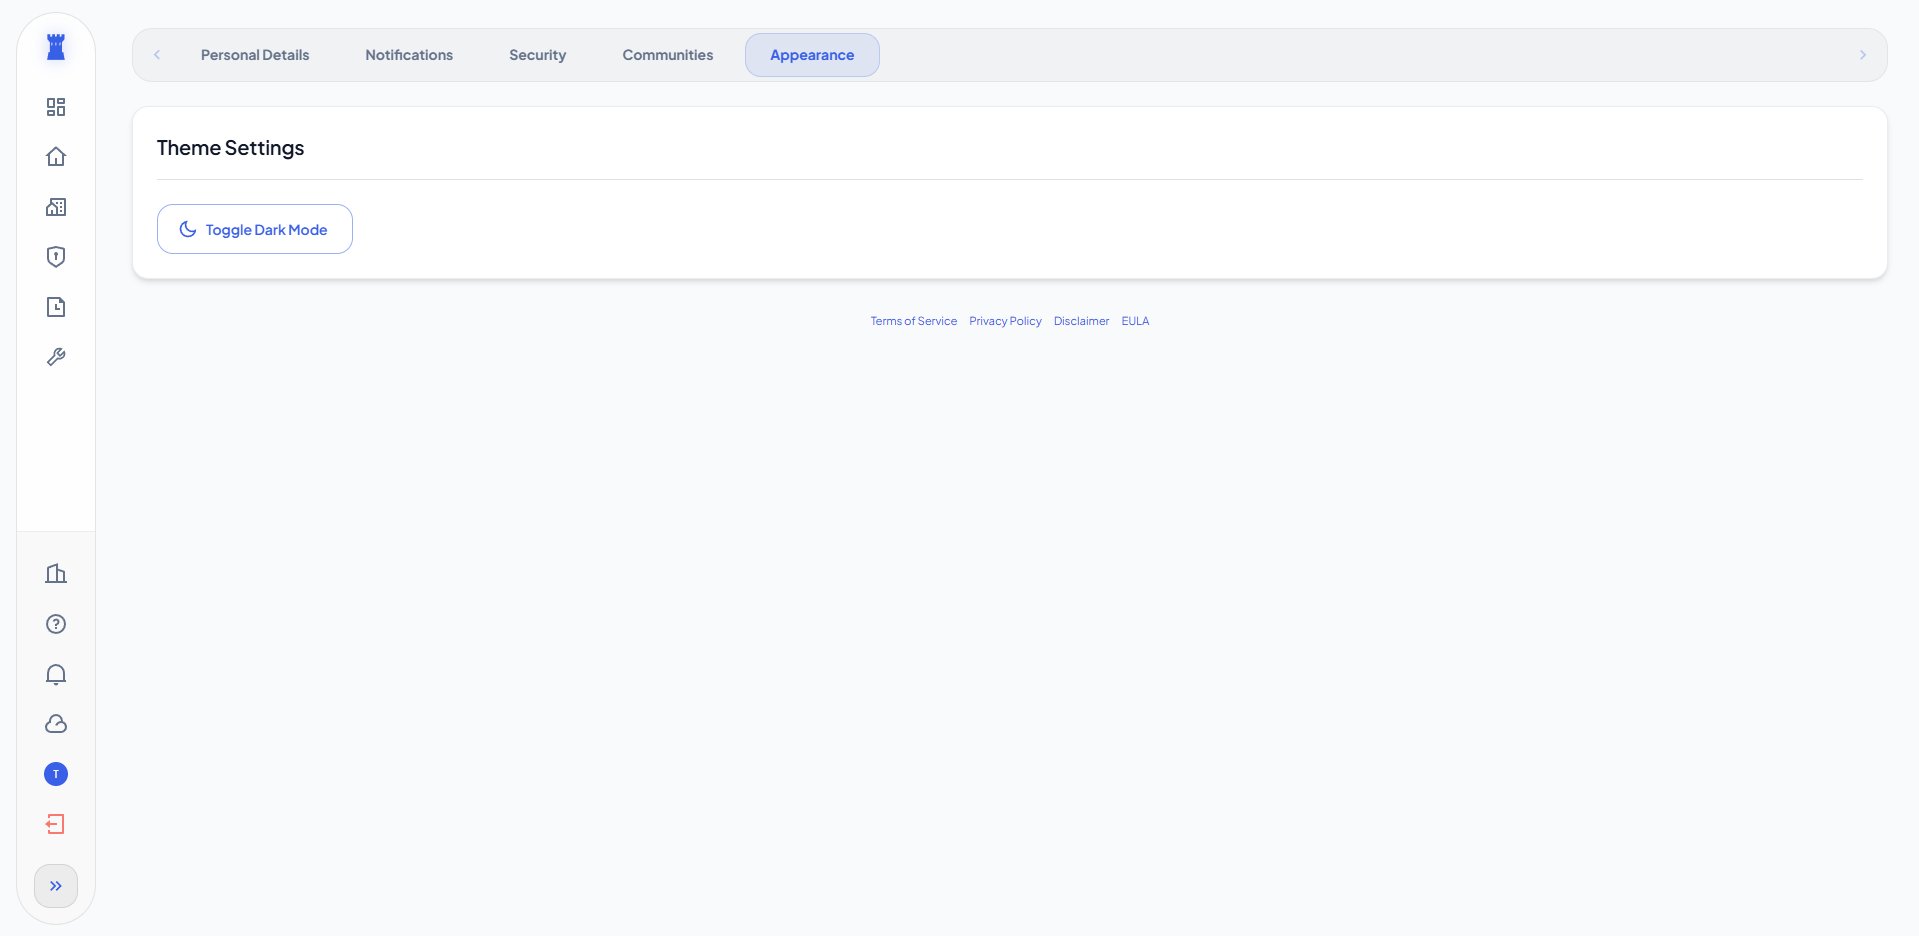The height and width of the screenshot is (936, 1919).
Task: Click the red logout icon
Action: [56, 824]
